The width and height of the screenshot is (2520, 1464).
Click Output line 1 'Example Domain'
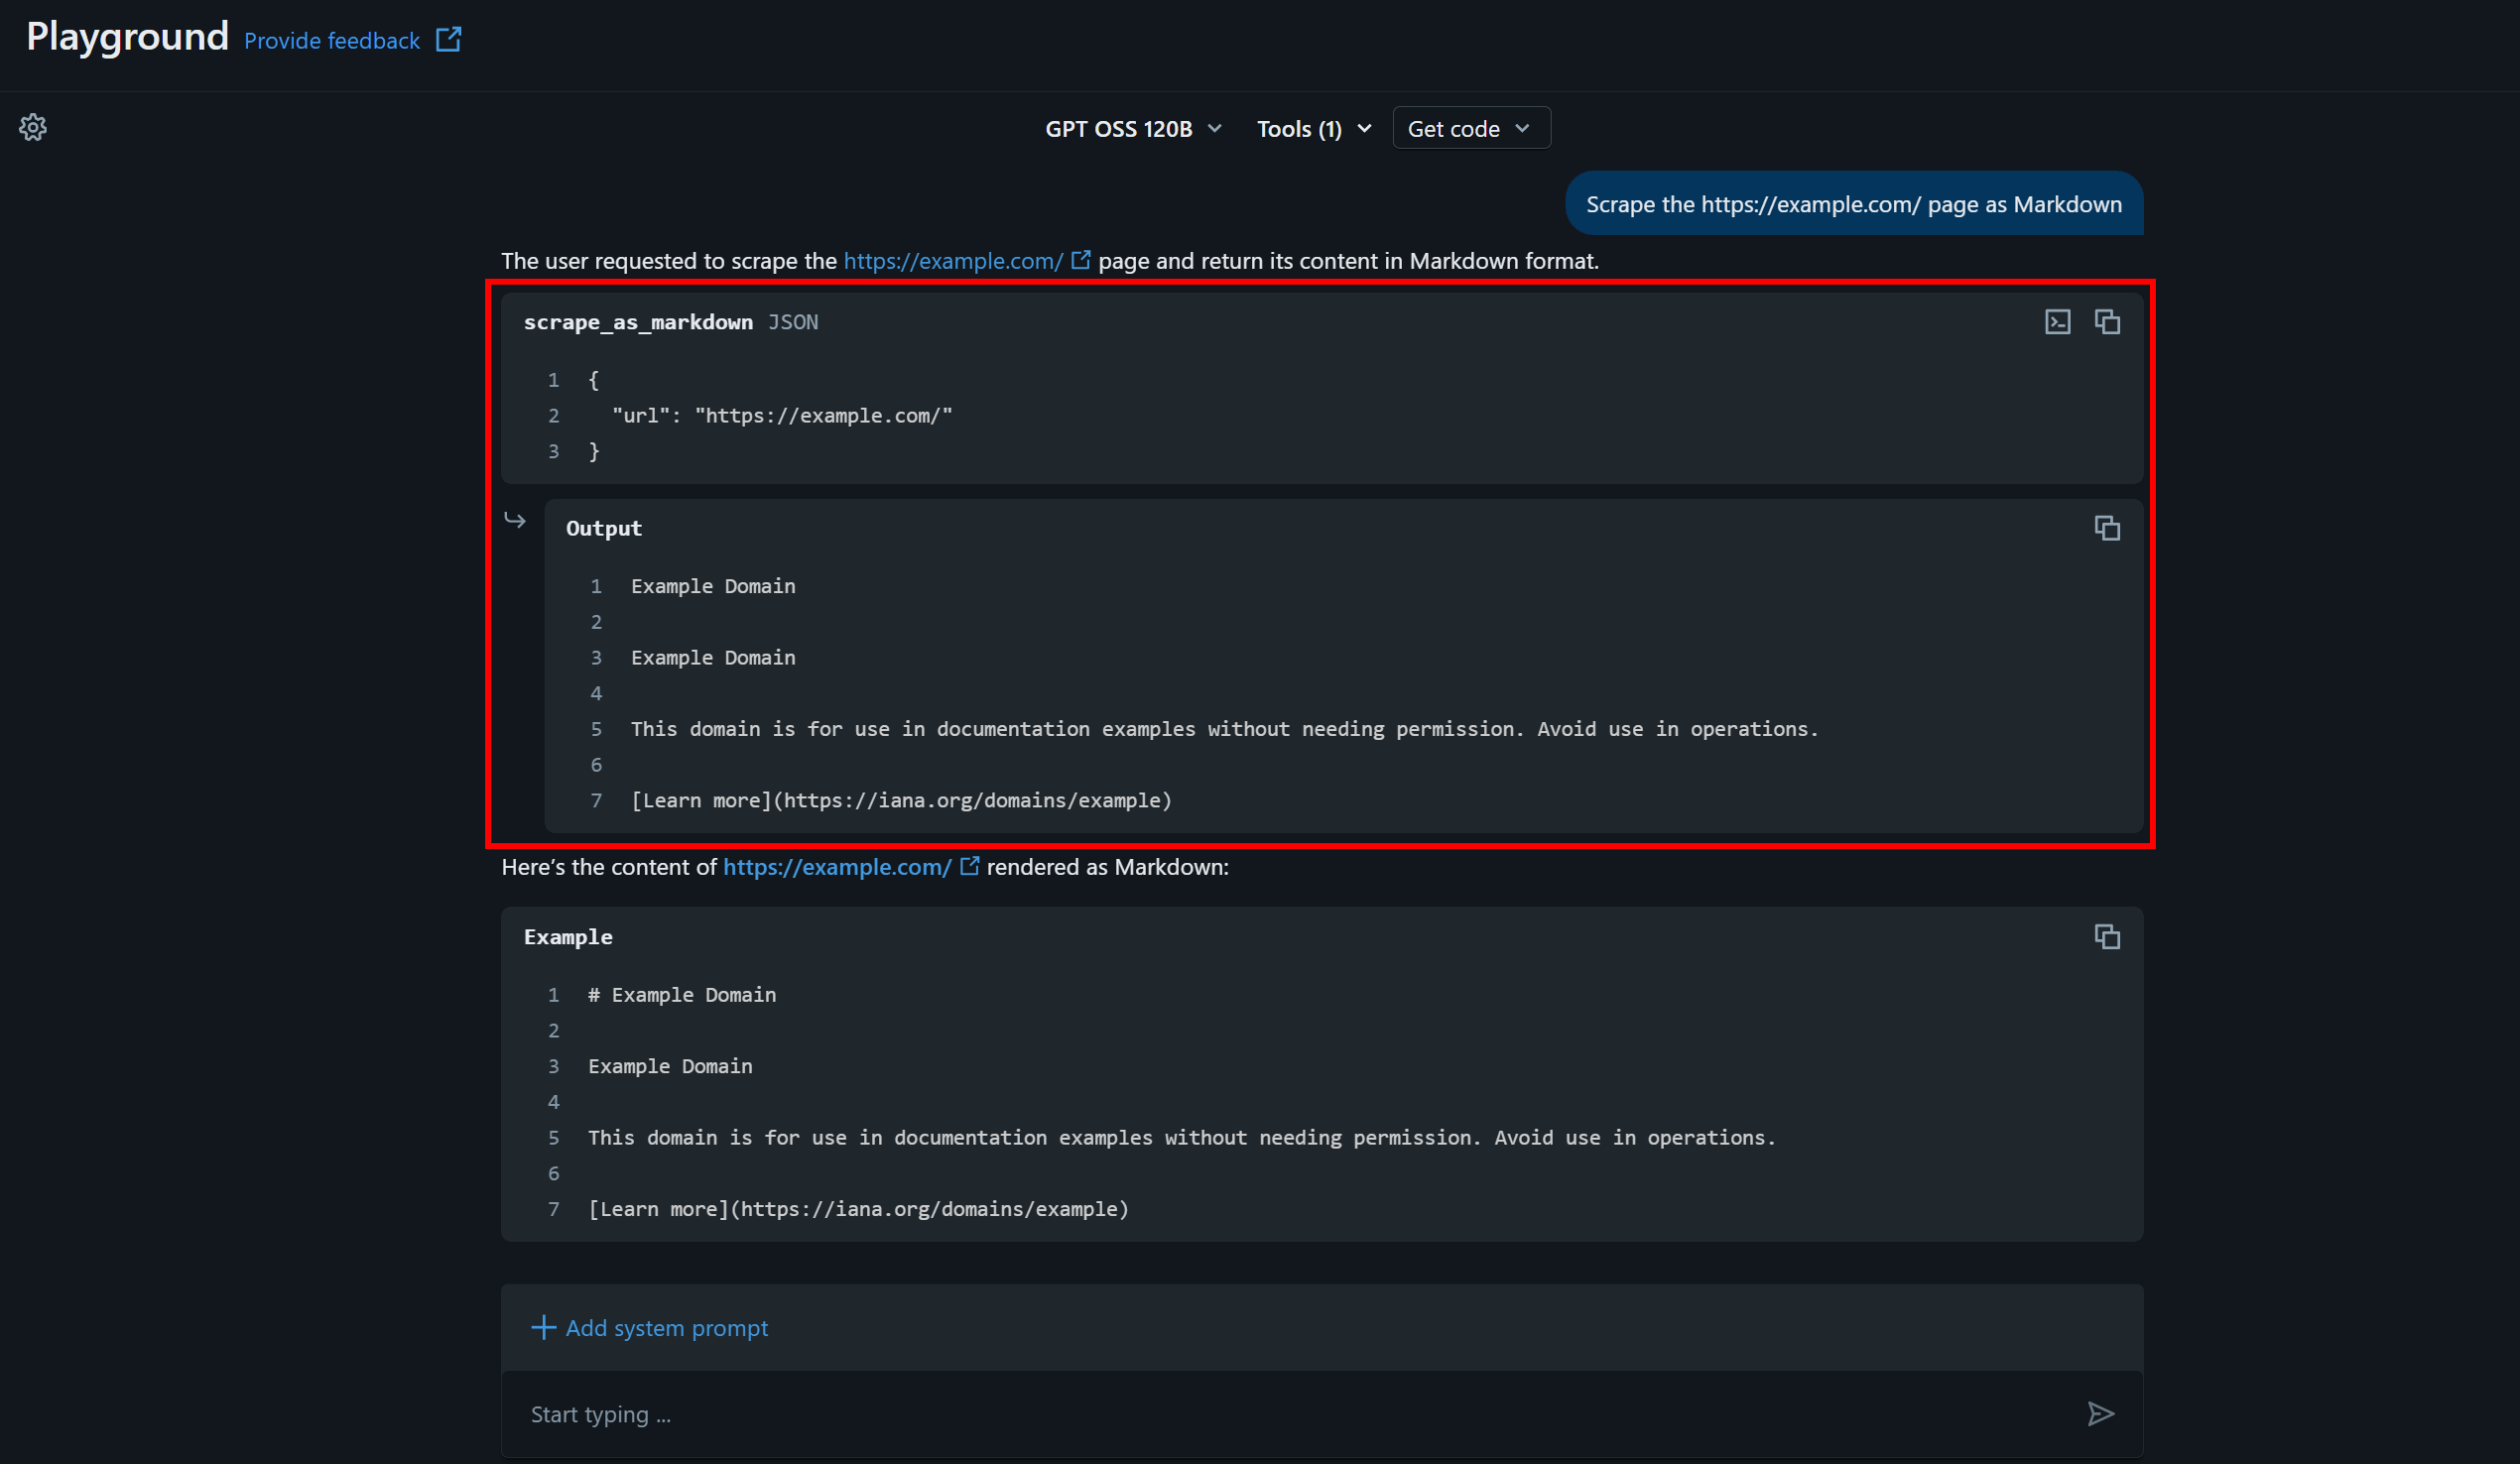(713, 586)
